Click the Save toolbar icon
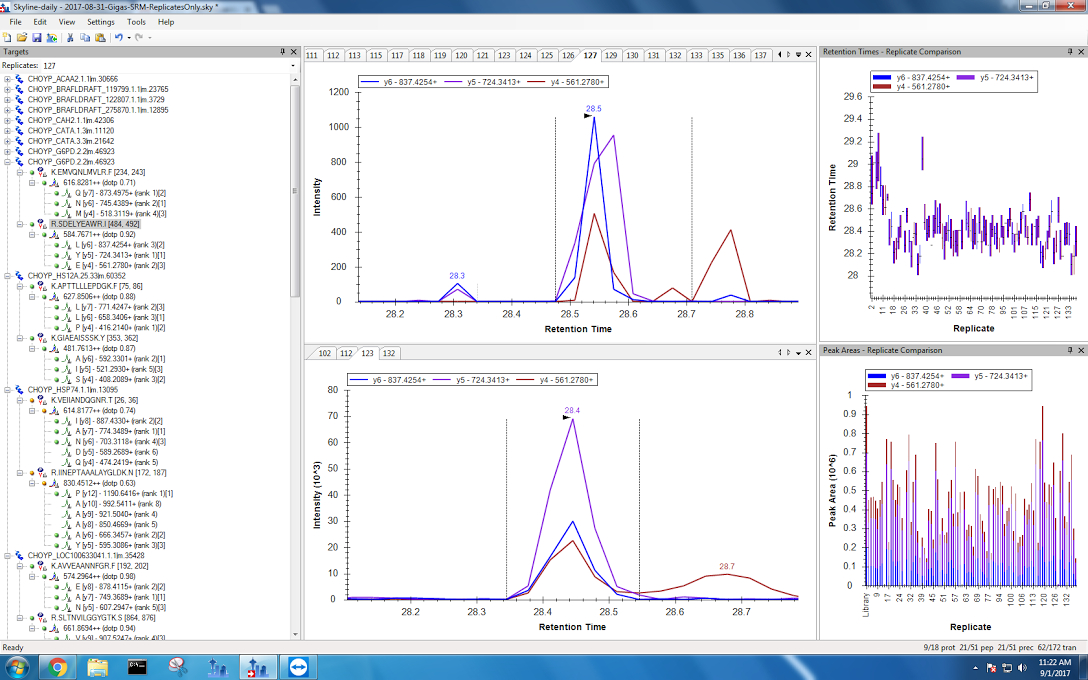Viewport: 1088px width, 680px height. 36,37
